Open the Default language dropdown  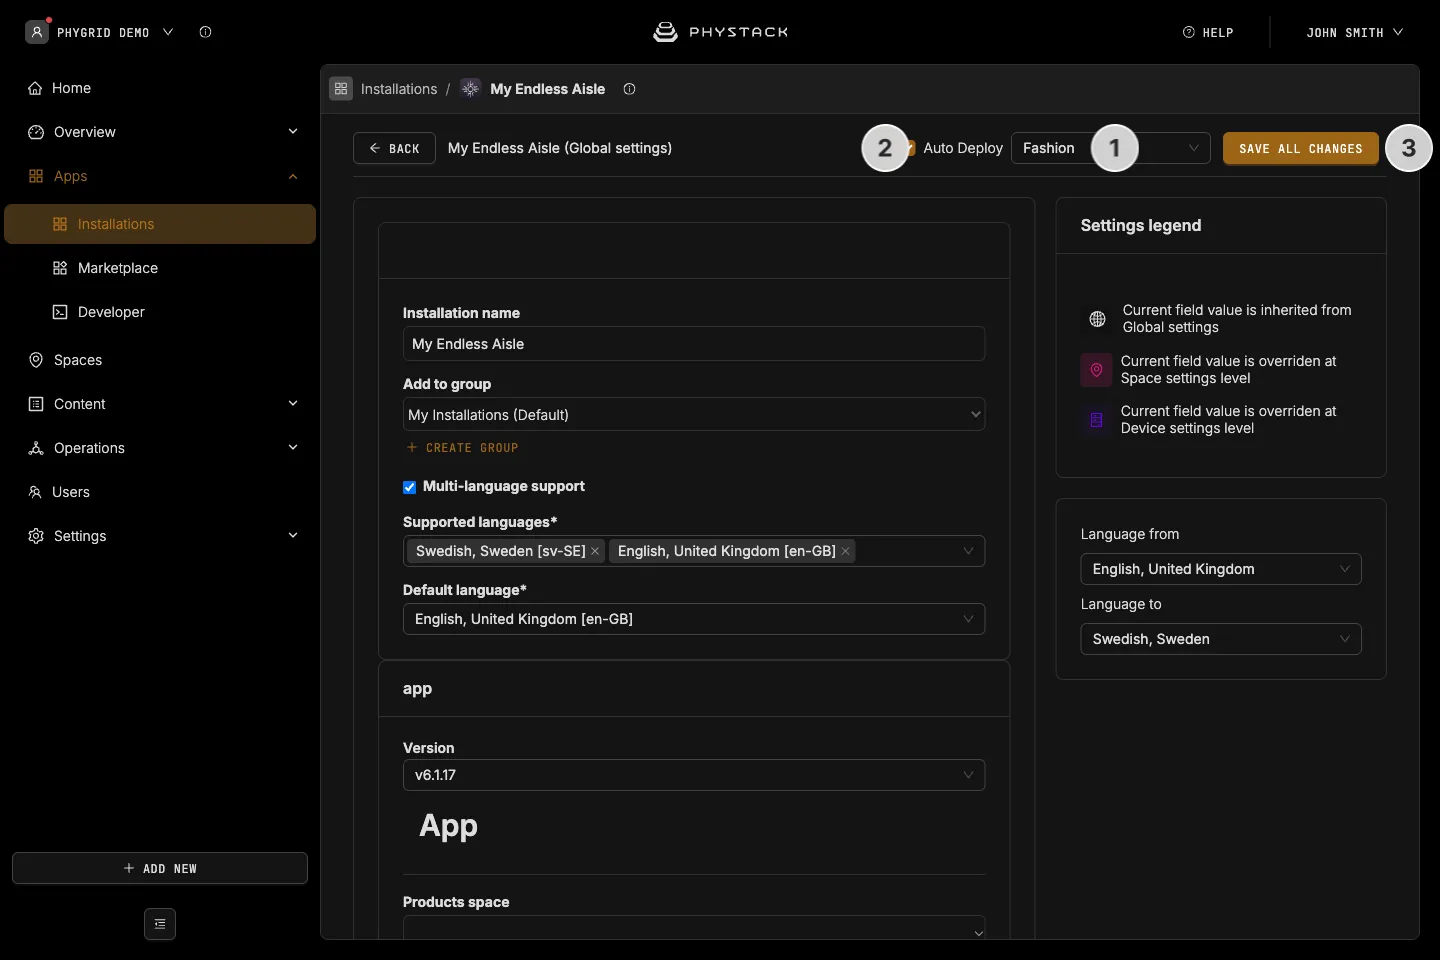click(x=694, y=619)
